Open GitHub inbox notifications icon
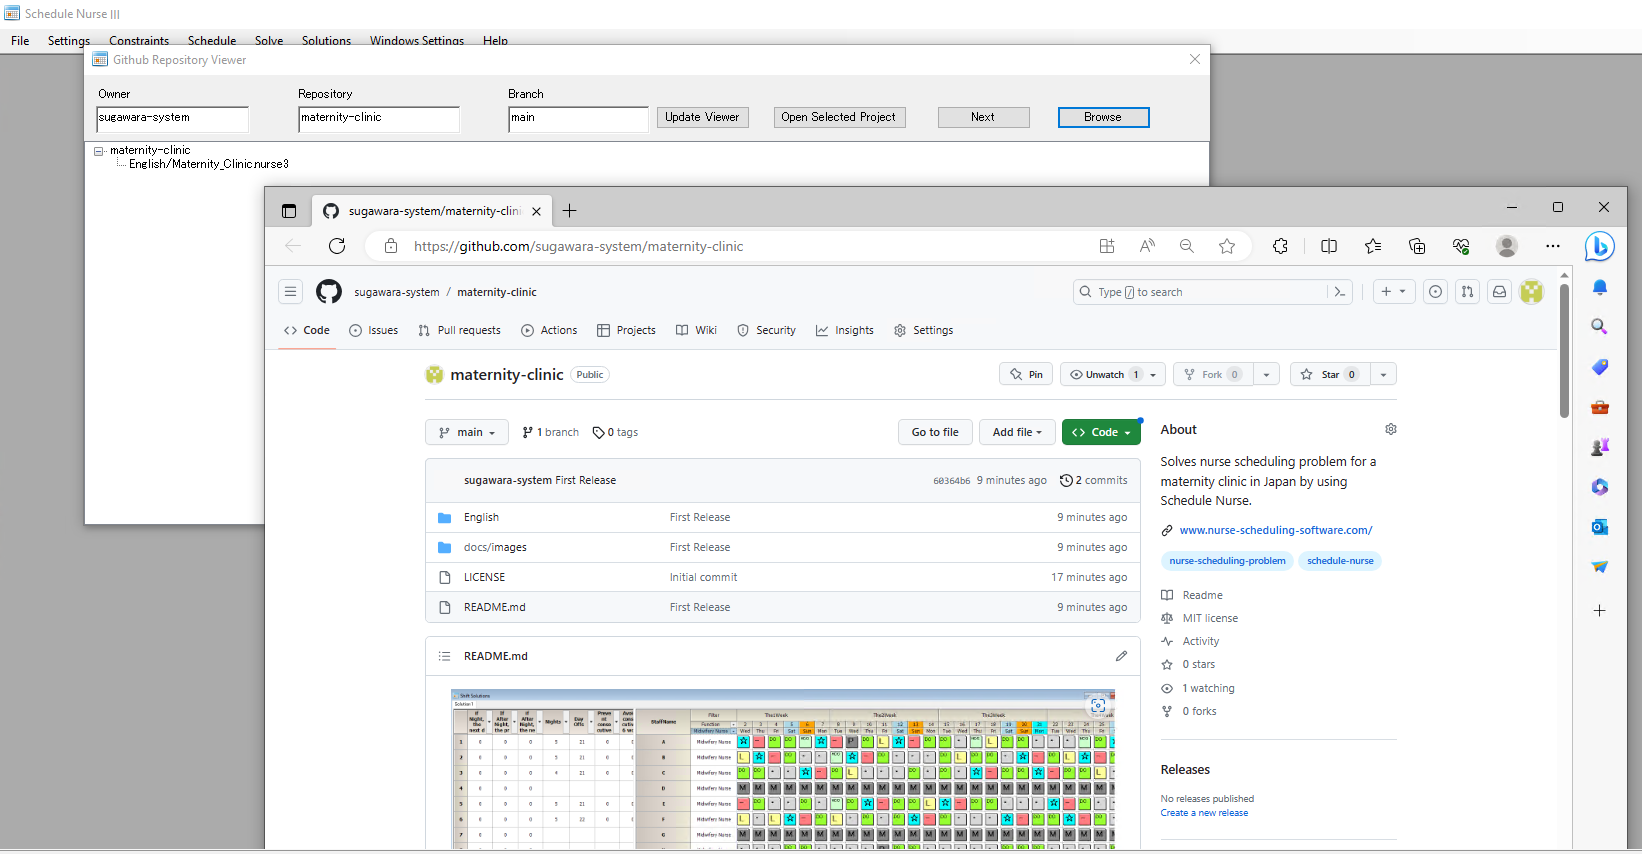 (1499, 292)
